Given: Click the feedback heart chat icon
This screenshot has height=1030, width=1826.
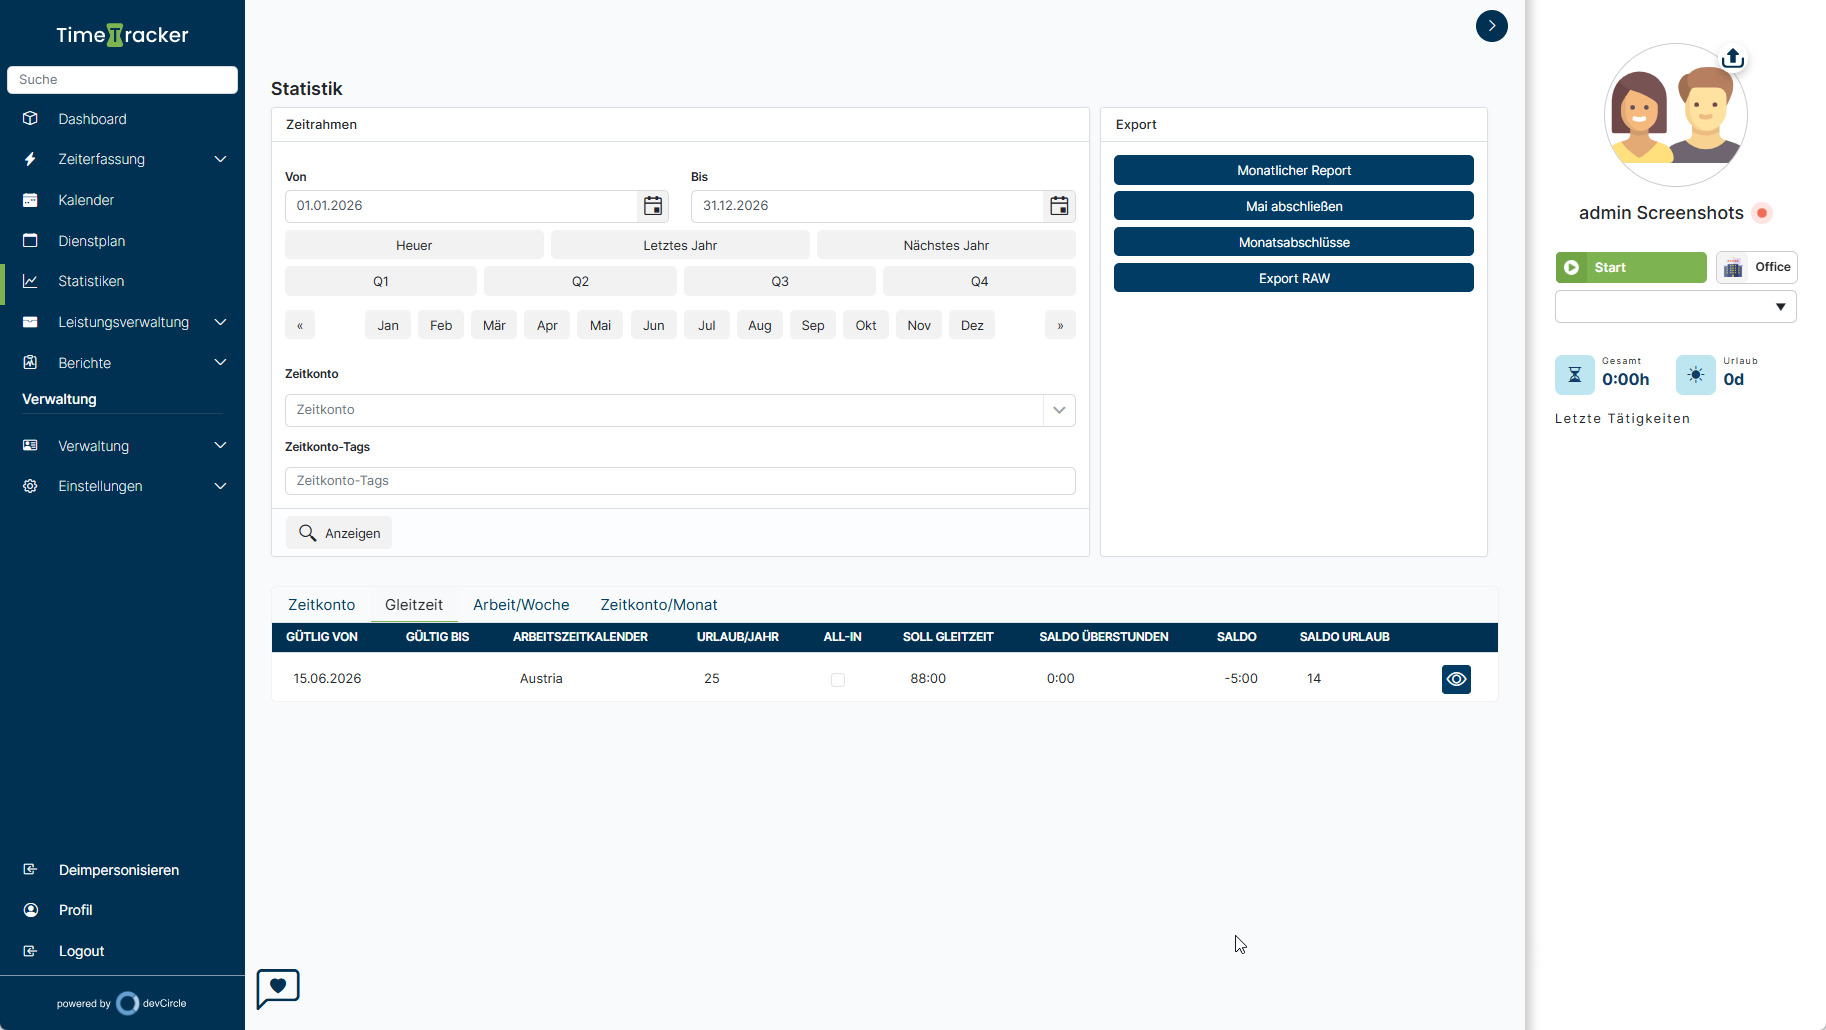Looking at the screenshot, I should [x=278, y=988].
